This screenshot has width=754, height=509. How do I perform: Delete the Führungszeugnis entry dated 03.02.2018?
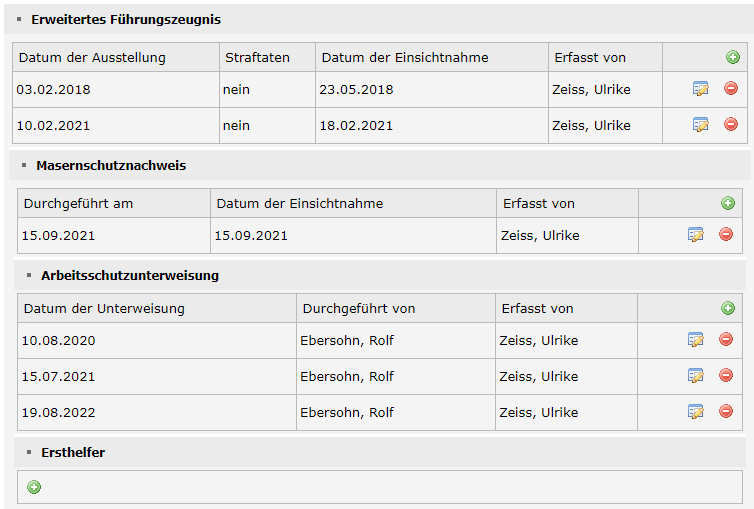click(x=731, y=88)
